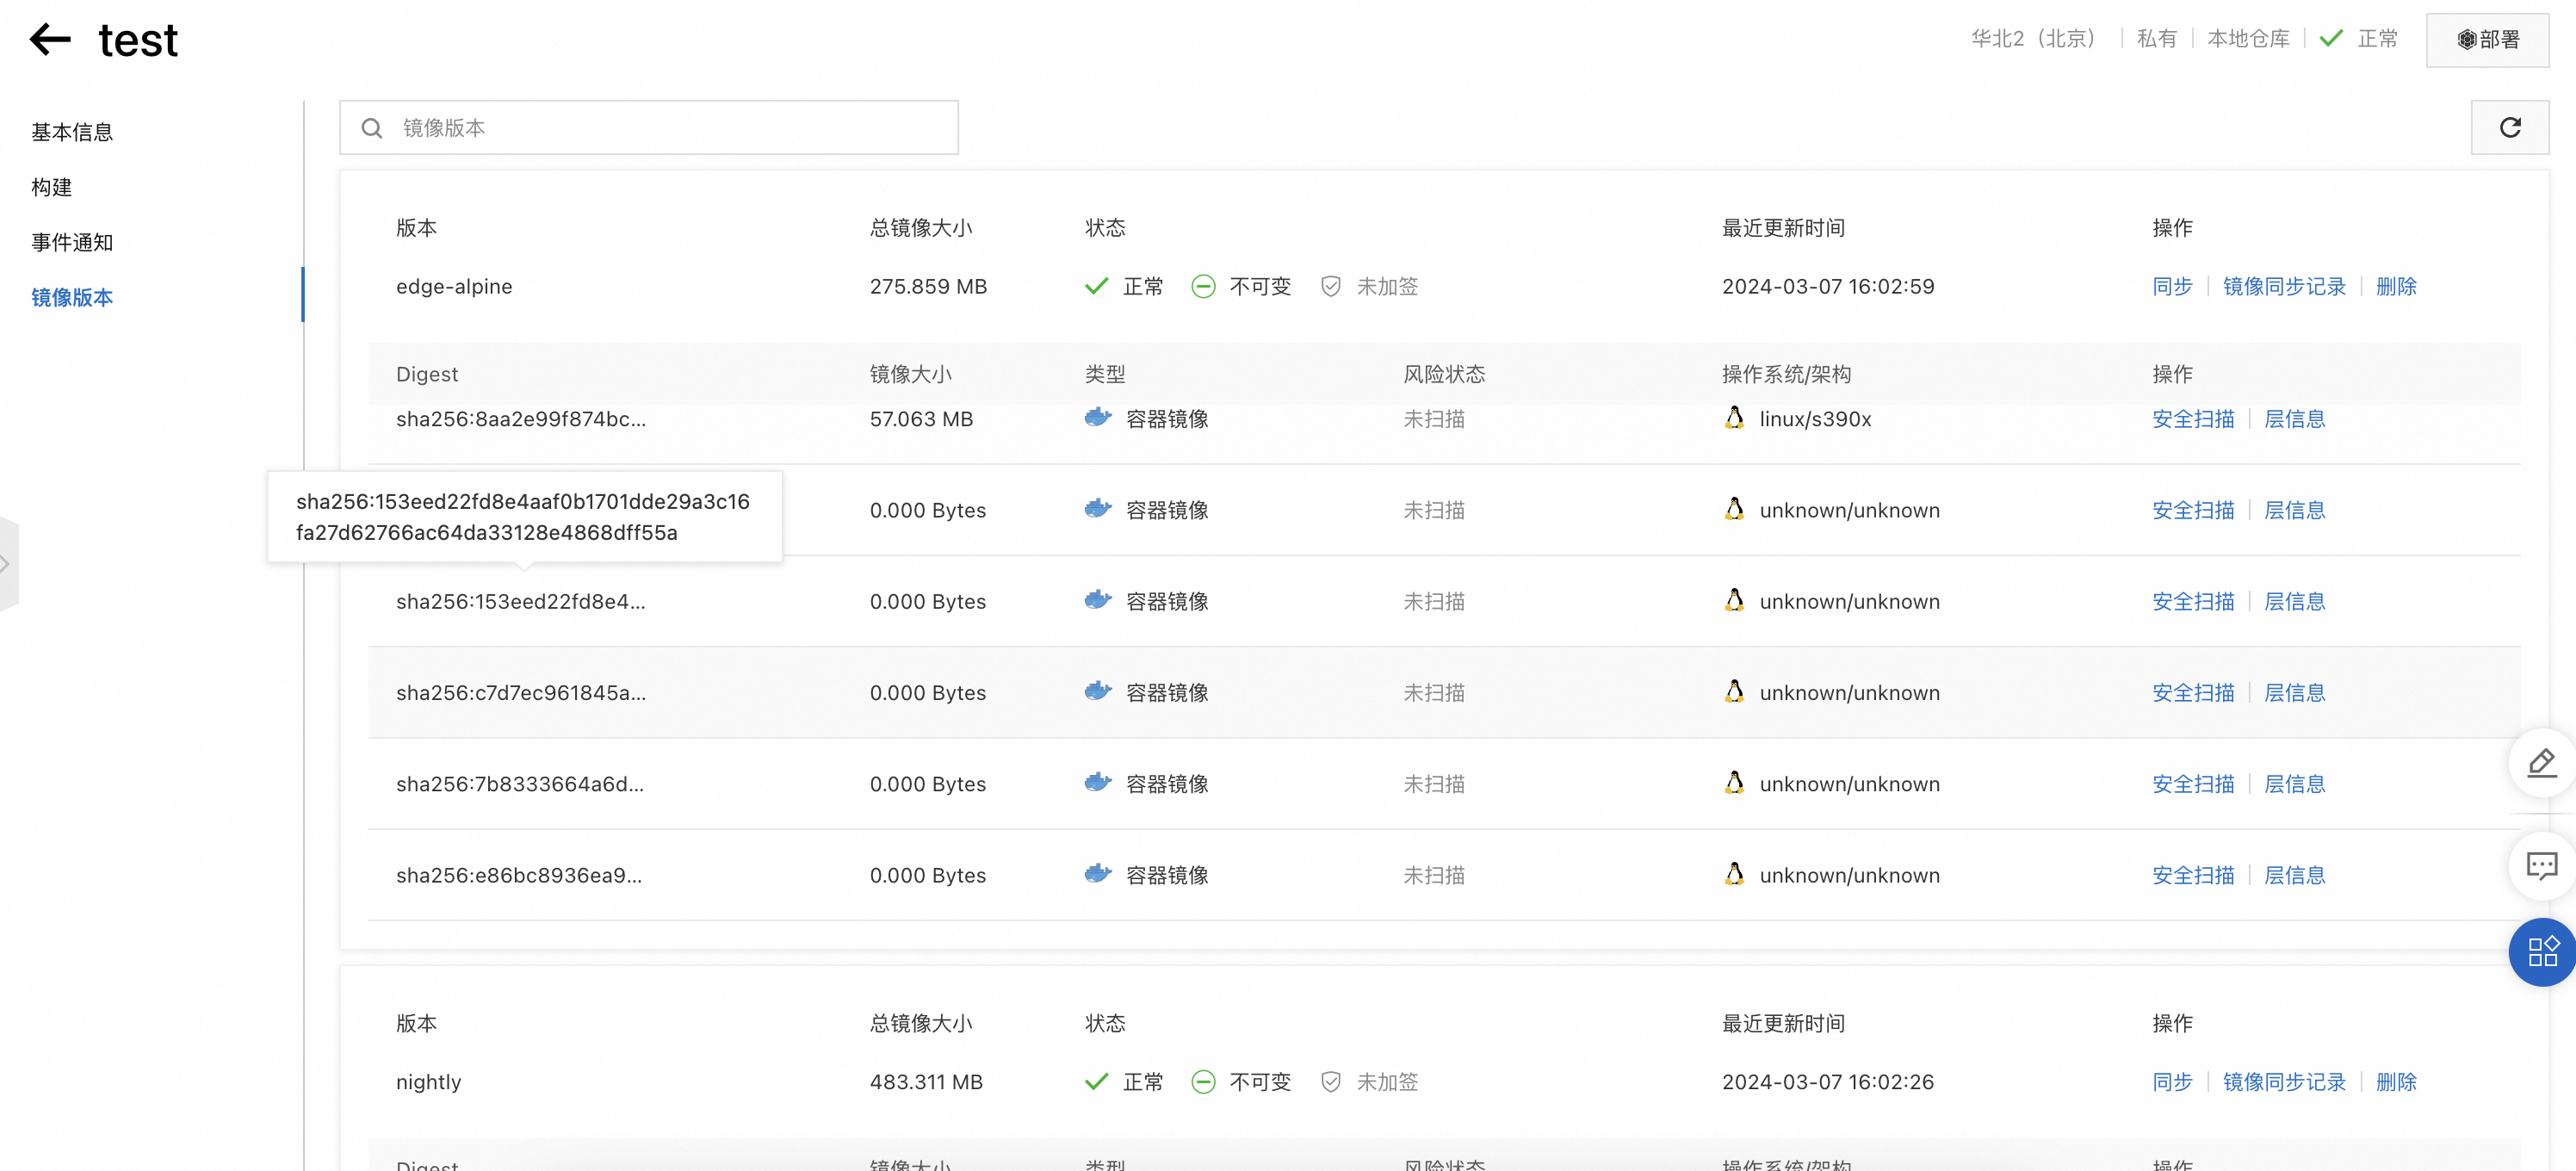The image size is (2576, 1171).
Task: Click 层信息 for sha256:c7d7ec961845a digest
Action: coord(2294,693)
